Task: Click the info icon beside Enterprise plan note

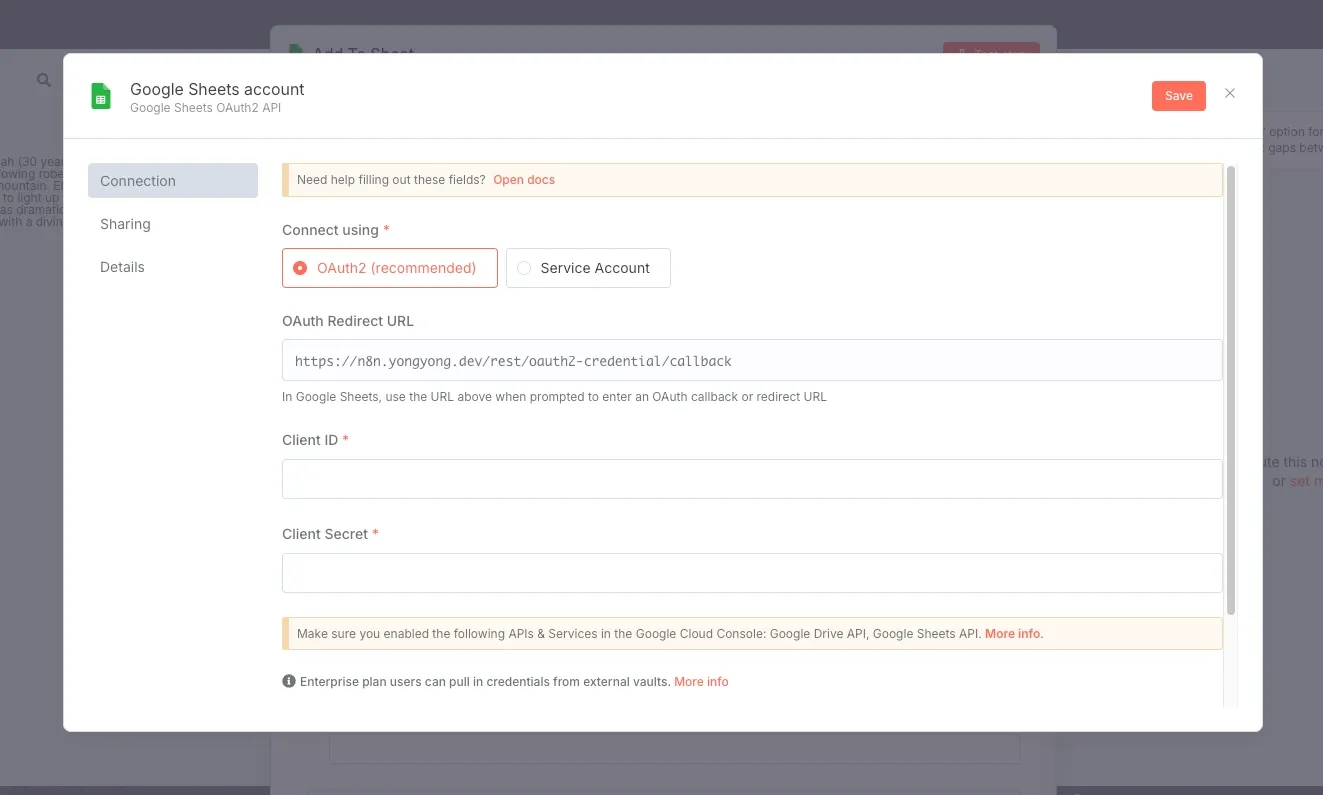Action: click(289, 681)
